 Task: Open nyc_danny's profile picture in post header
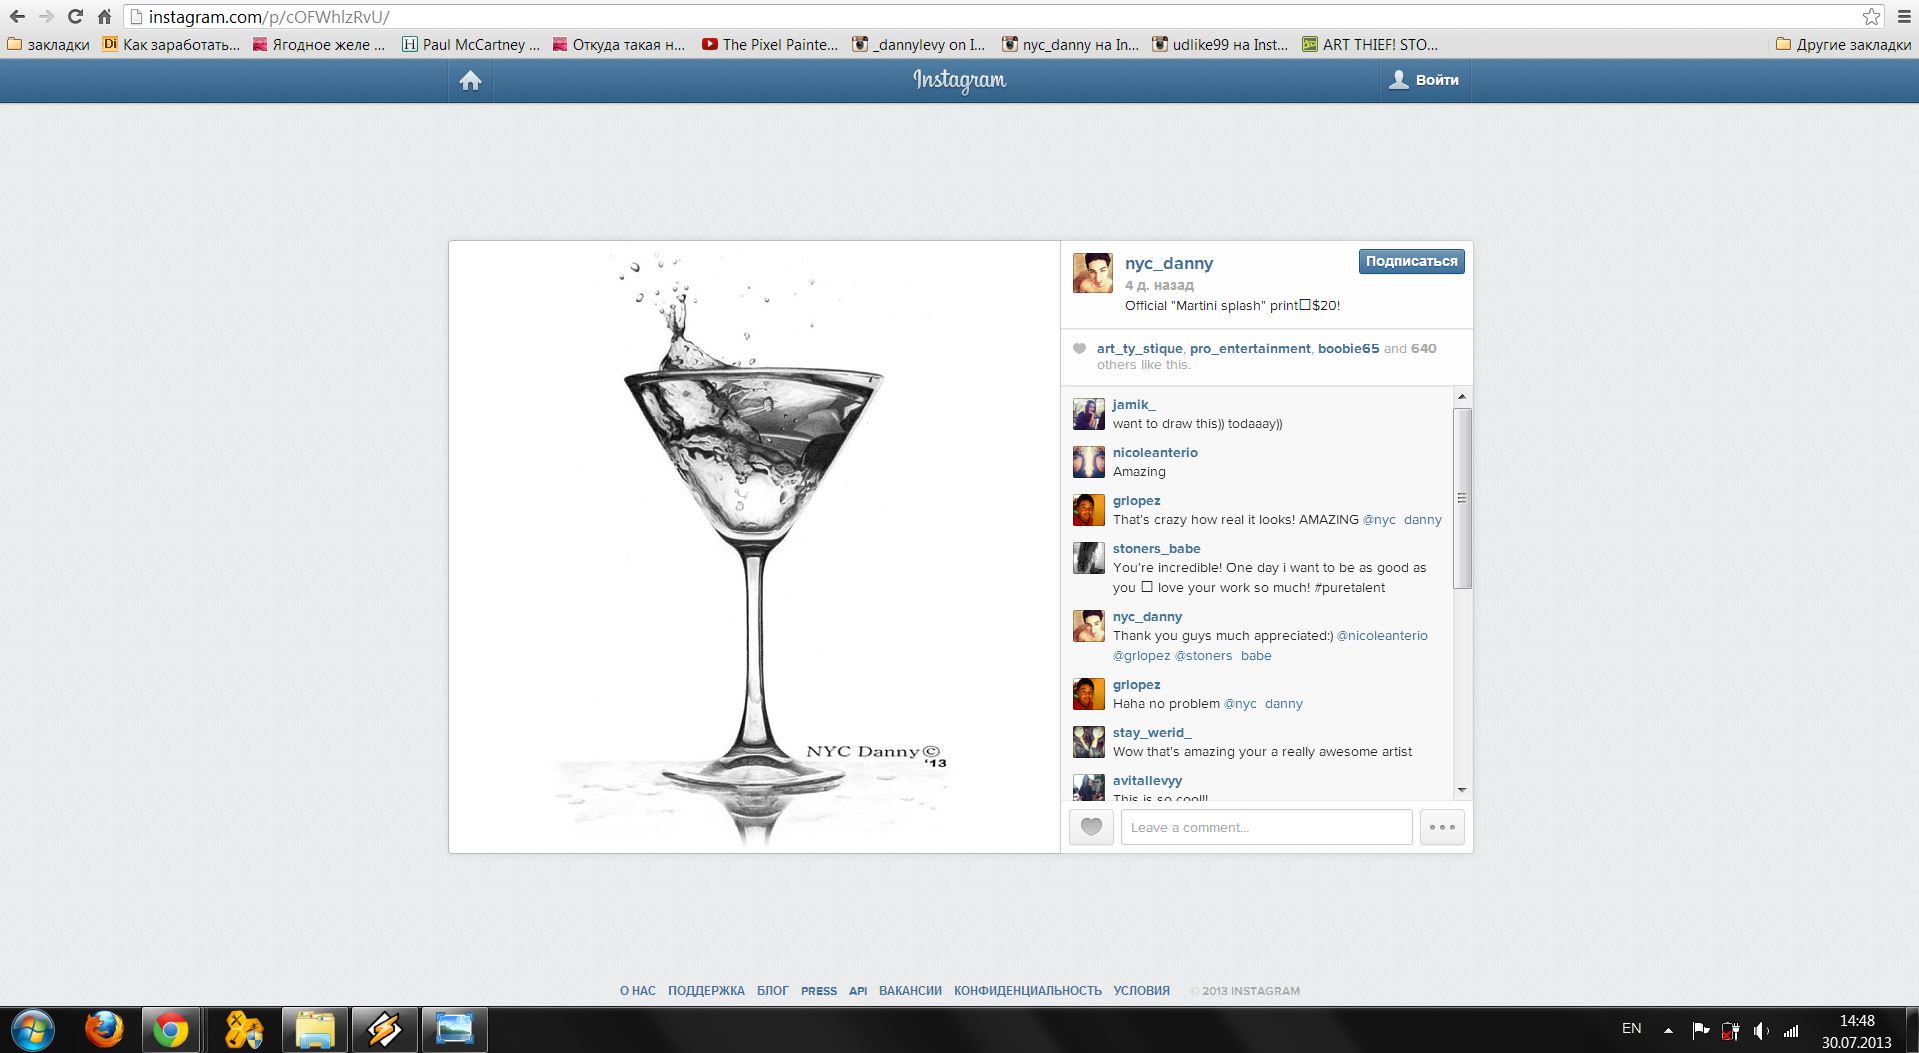[1092, 273]
